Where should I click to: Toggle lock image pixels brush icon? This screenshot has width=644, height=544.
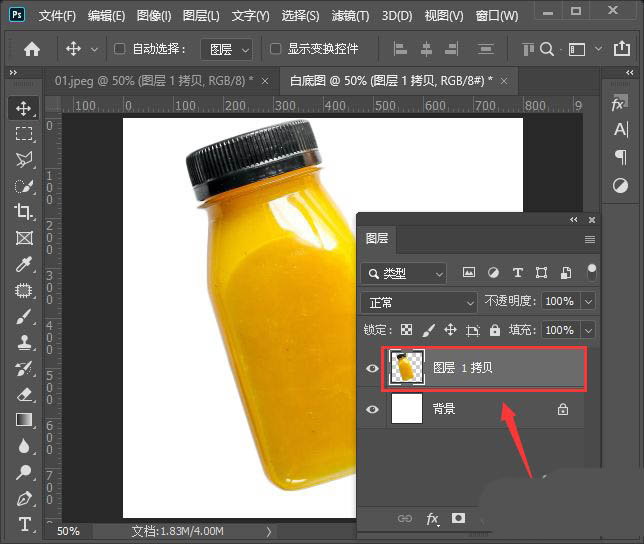[x=428, y=329]
